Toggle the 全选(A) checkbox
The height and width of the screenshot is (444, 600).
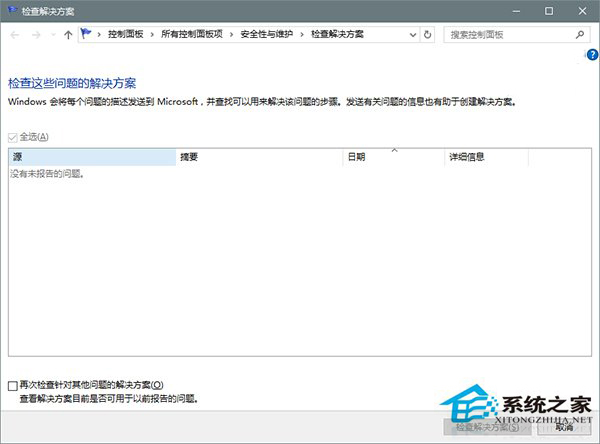pyautogui.click(x=13, y=137)
